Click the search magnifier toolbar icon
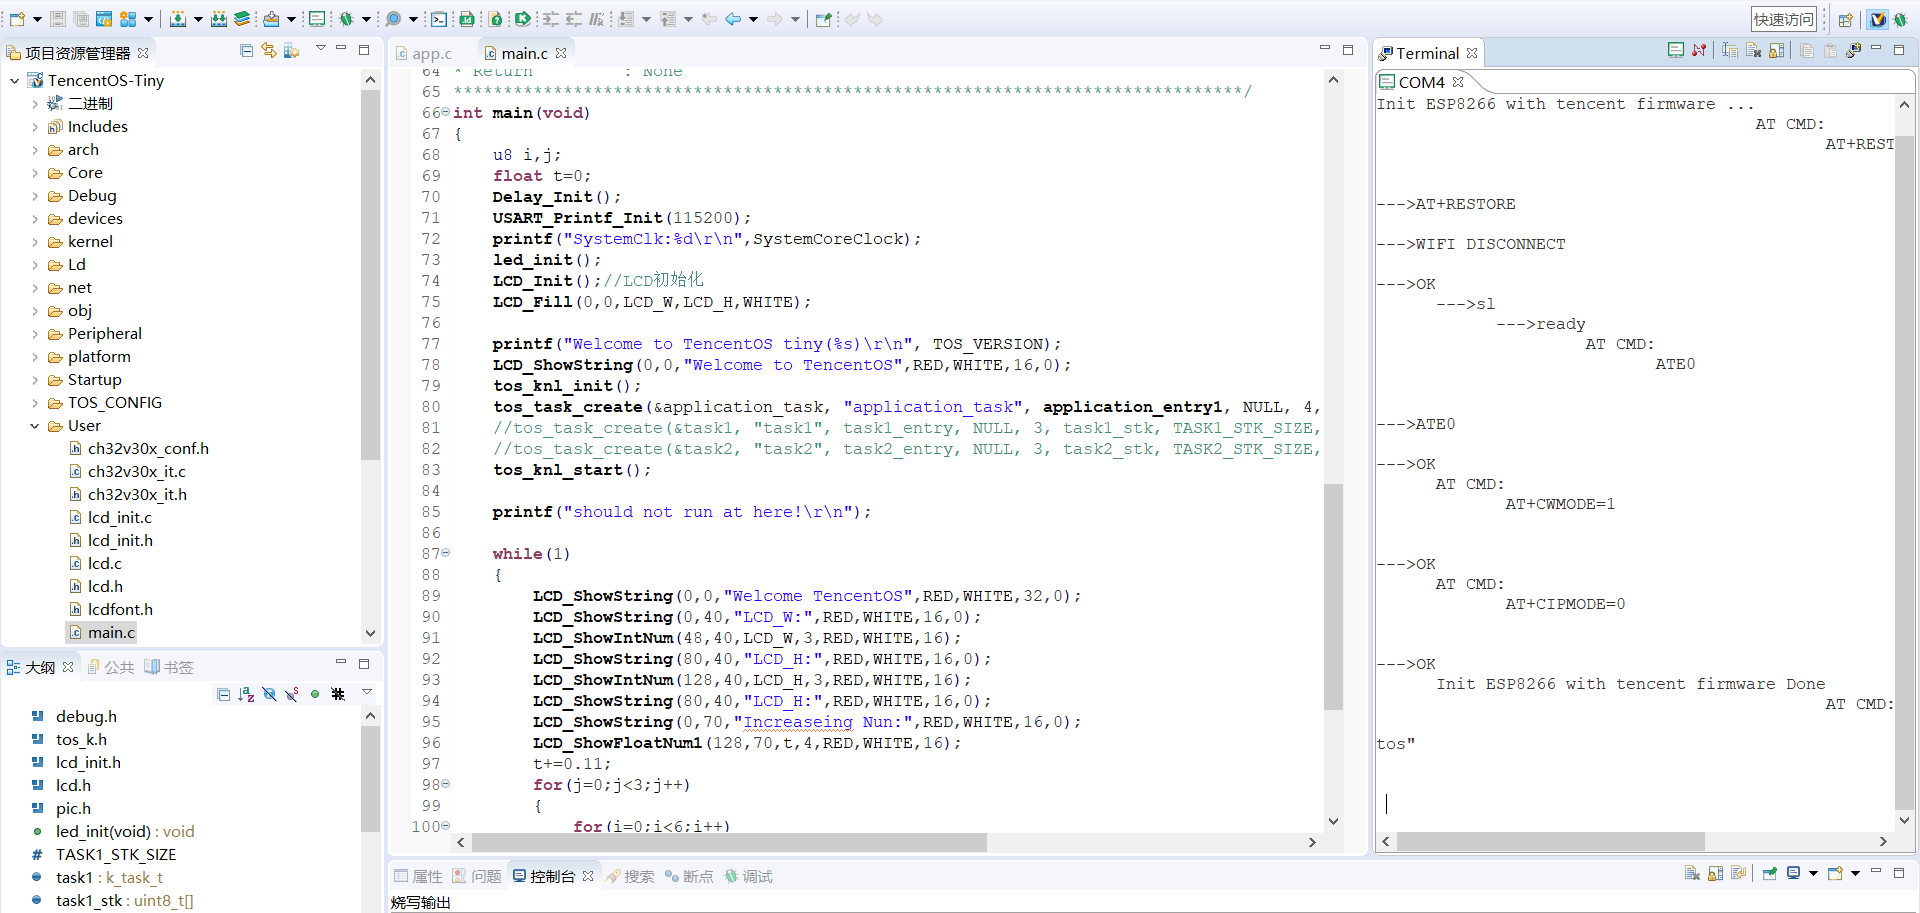Viewport: 1920px width, 913px height. 393,19
